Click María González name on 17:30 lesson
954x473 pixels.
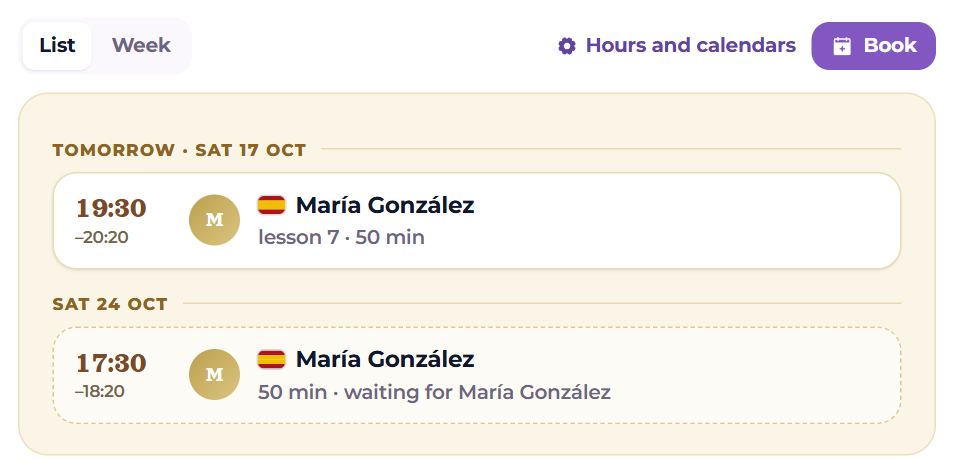[385, 360]
